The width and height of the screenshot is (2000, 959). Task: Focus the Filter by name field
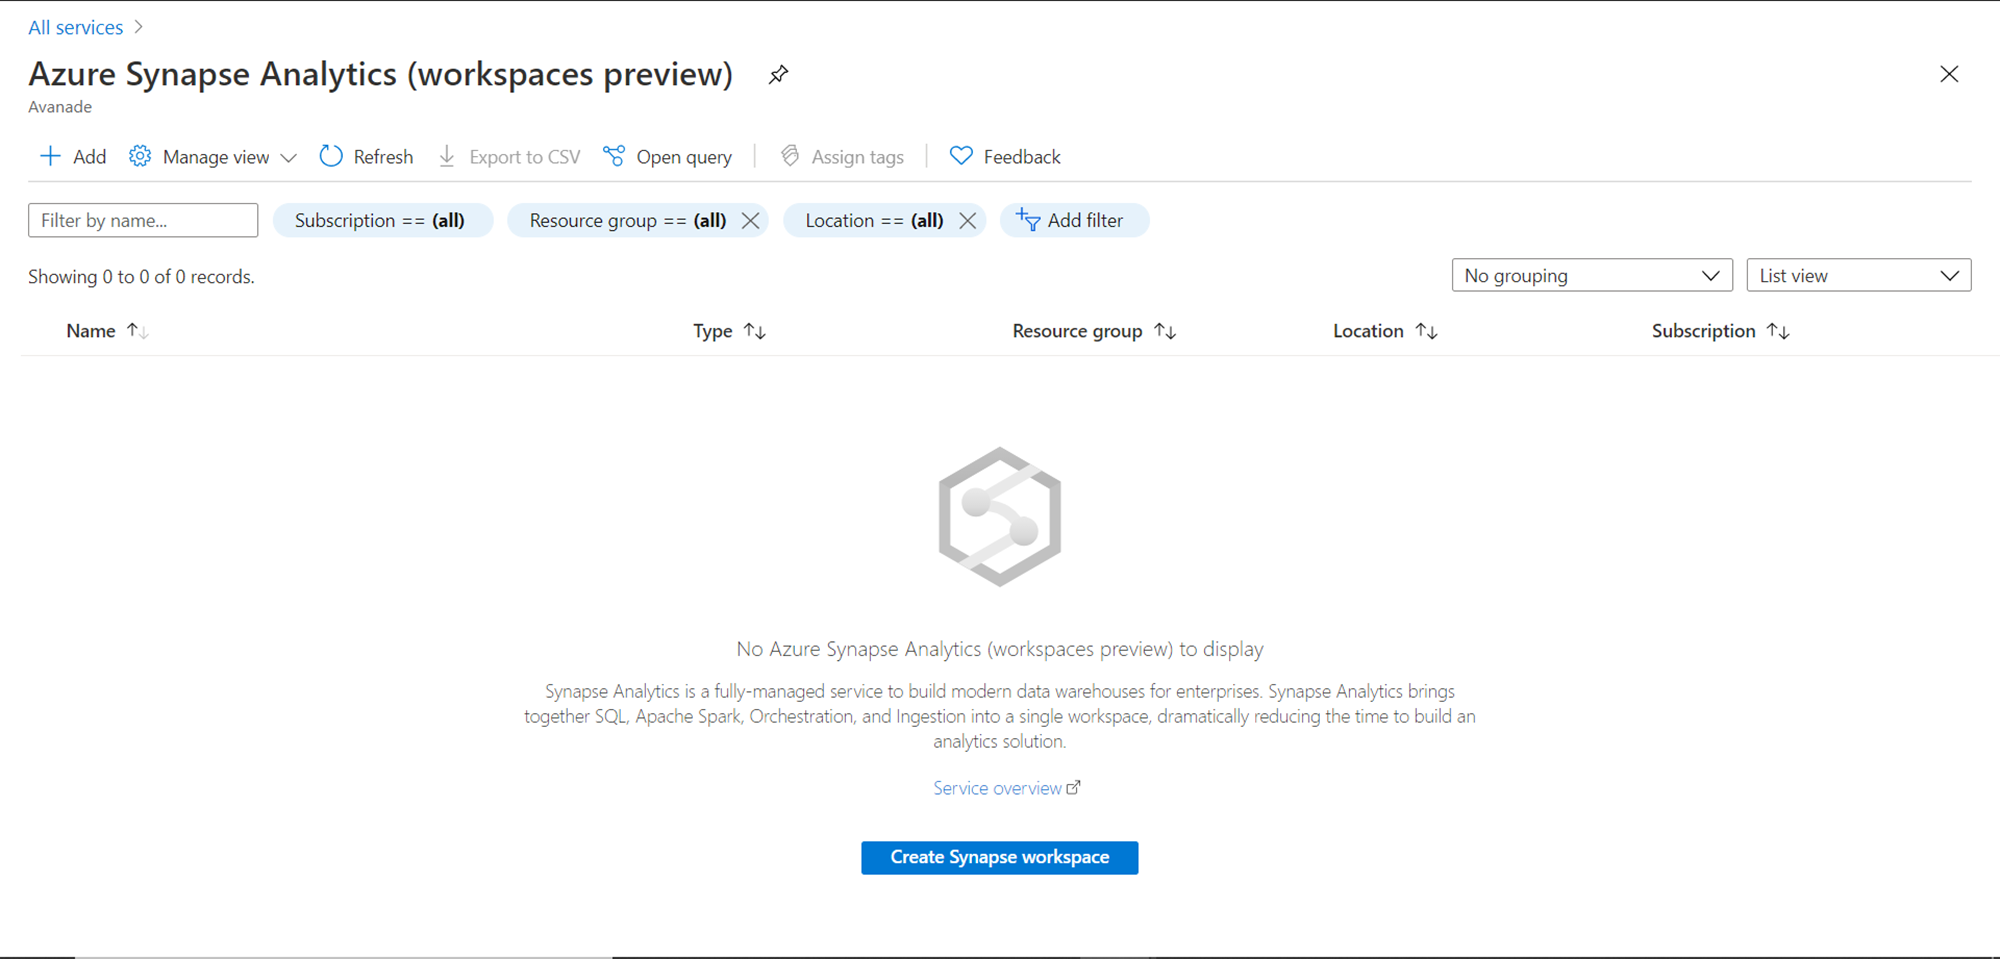(143, 220)
